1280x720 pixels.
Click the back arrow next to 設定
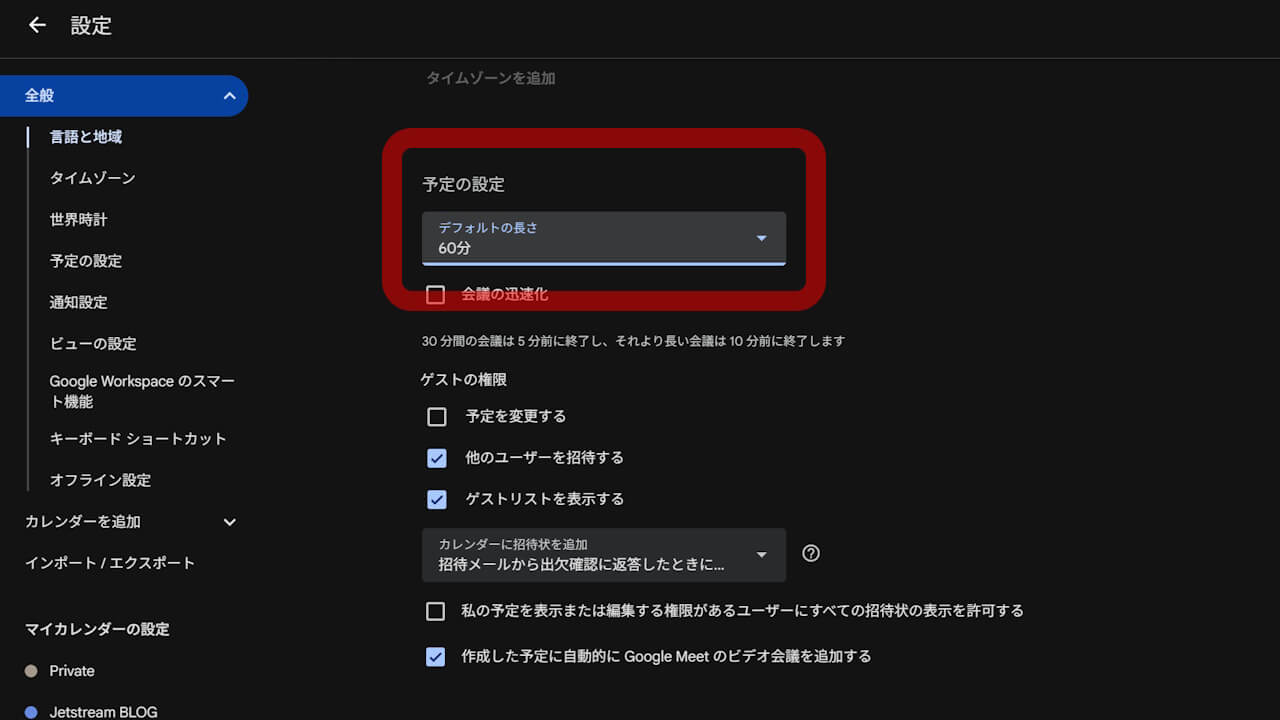pyautogui.click(x=37, y=26)
